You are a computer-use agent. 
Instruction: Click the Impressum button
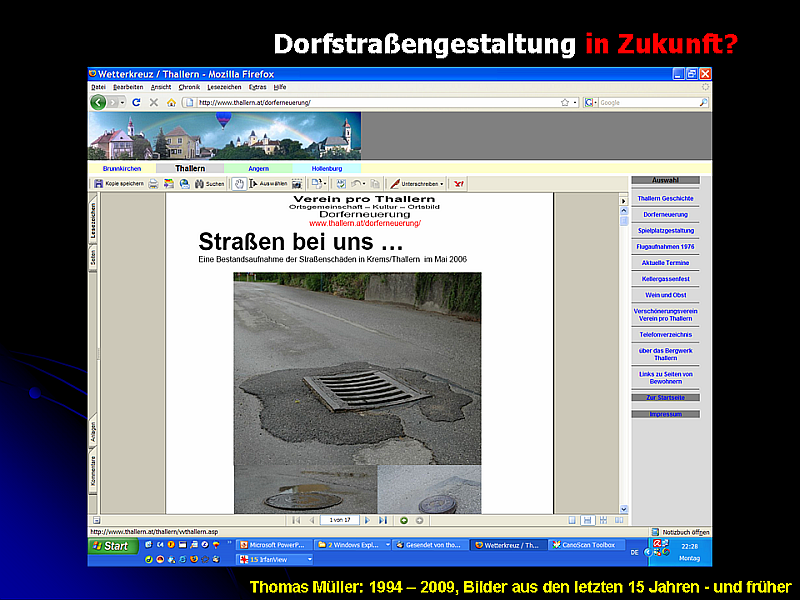tap(666, 414)
